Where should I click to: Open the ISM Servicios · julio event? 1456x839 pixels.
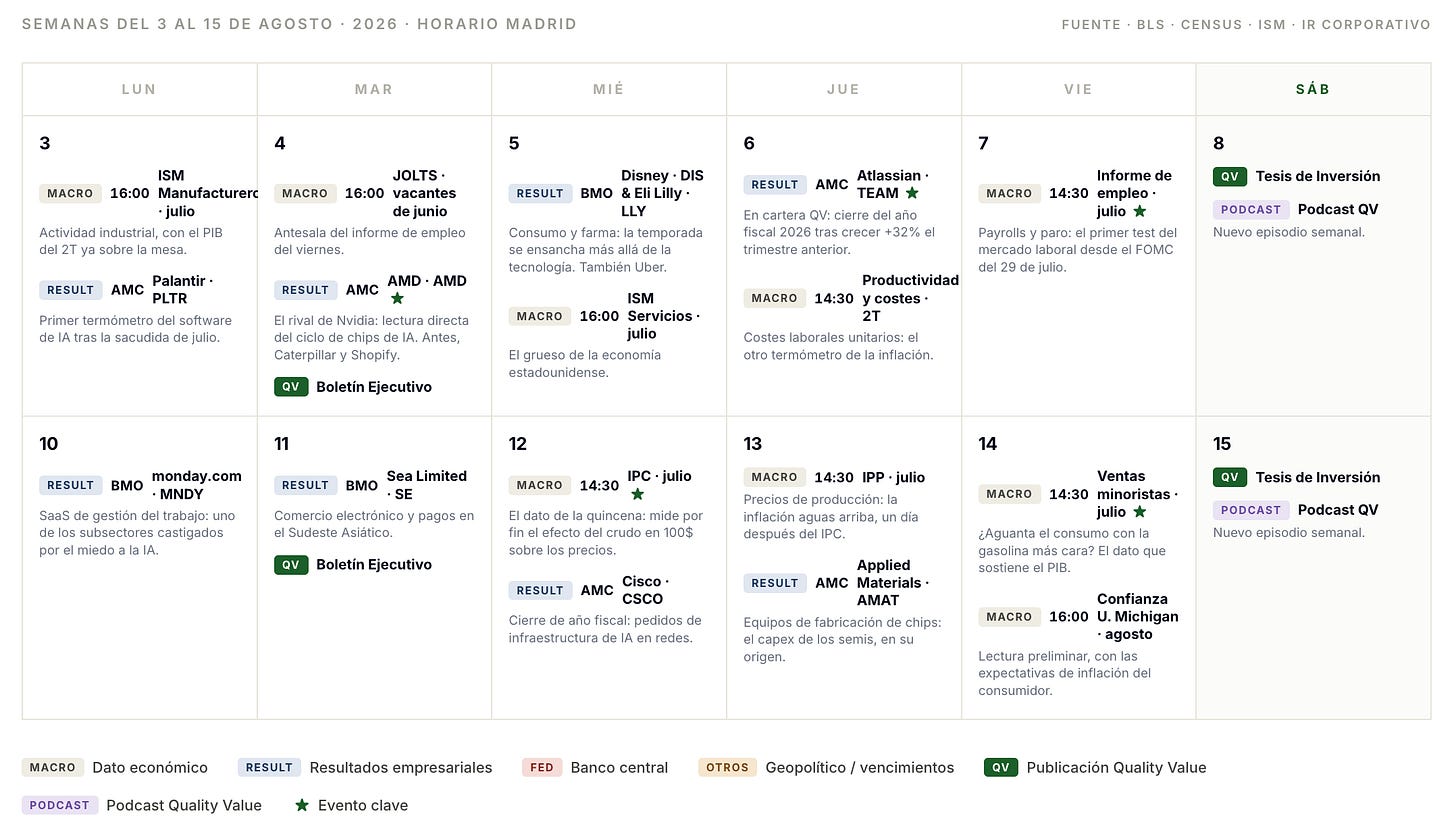pos(663,316)
